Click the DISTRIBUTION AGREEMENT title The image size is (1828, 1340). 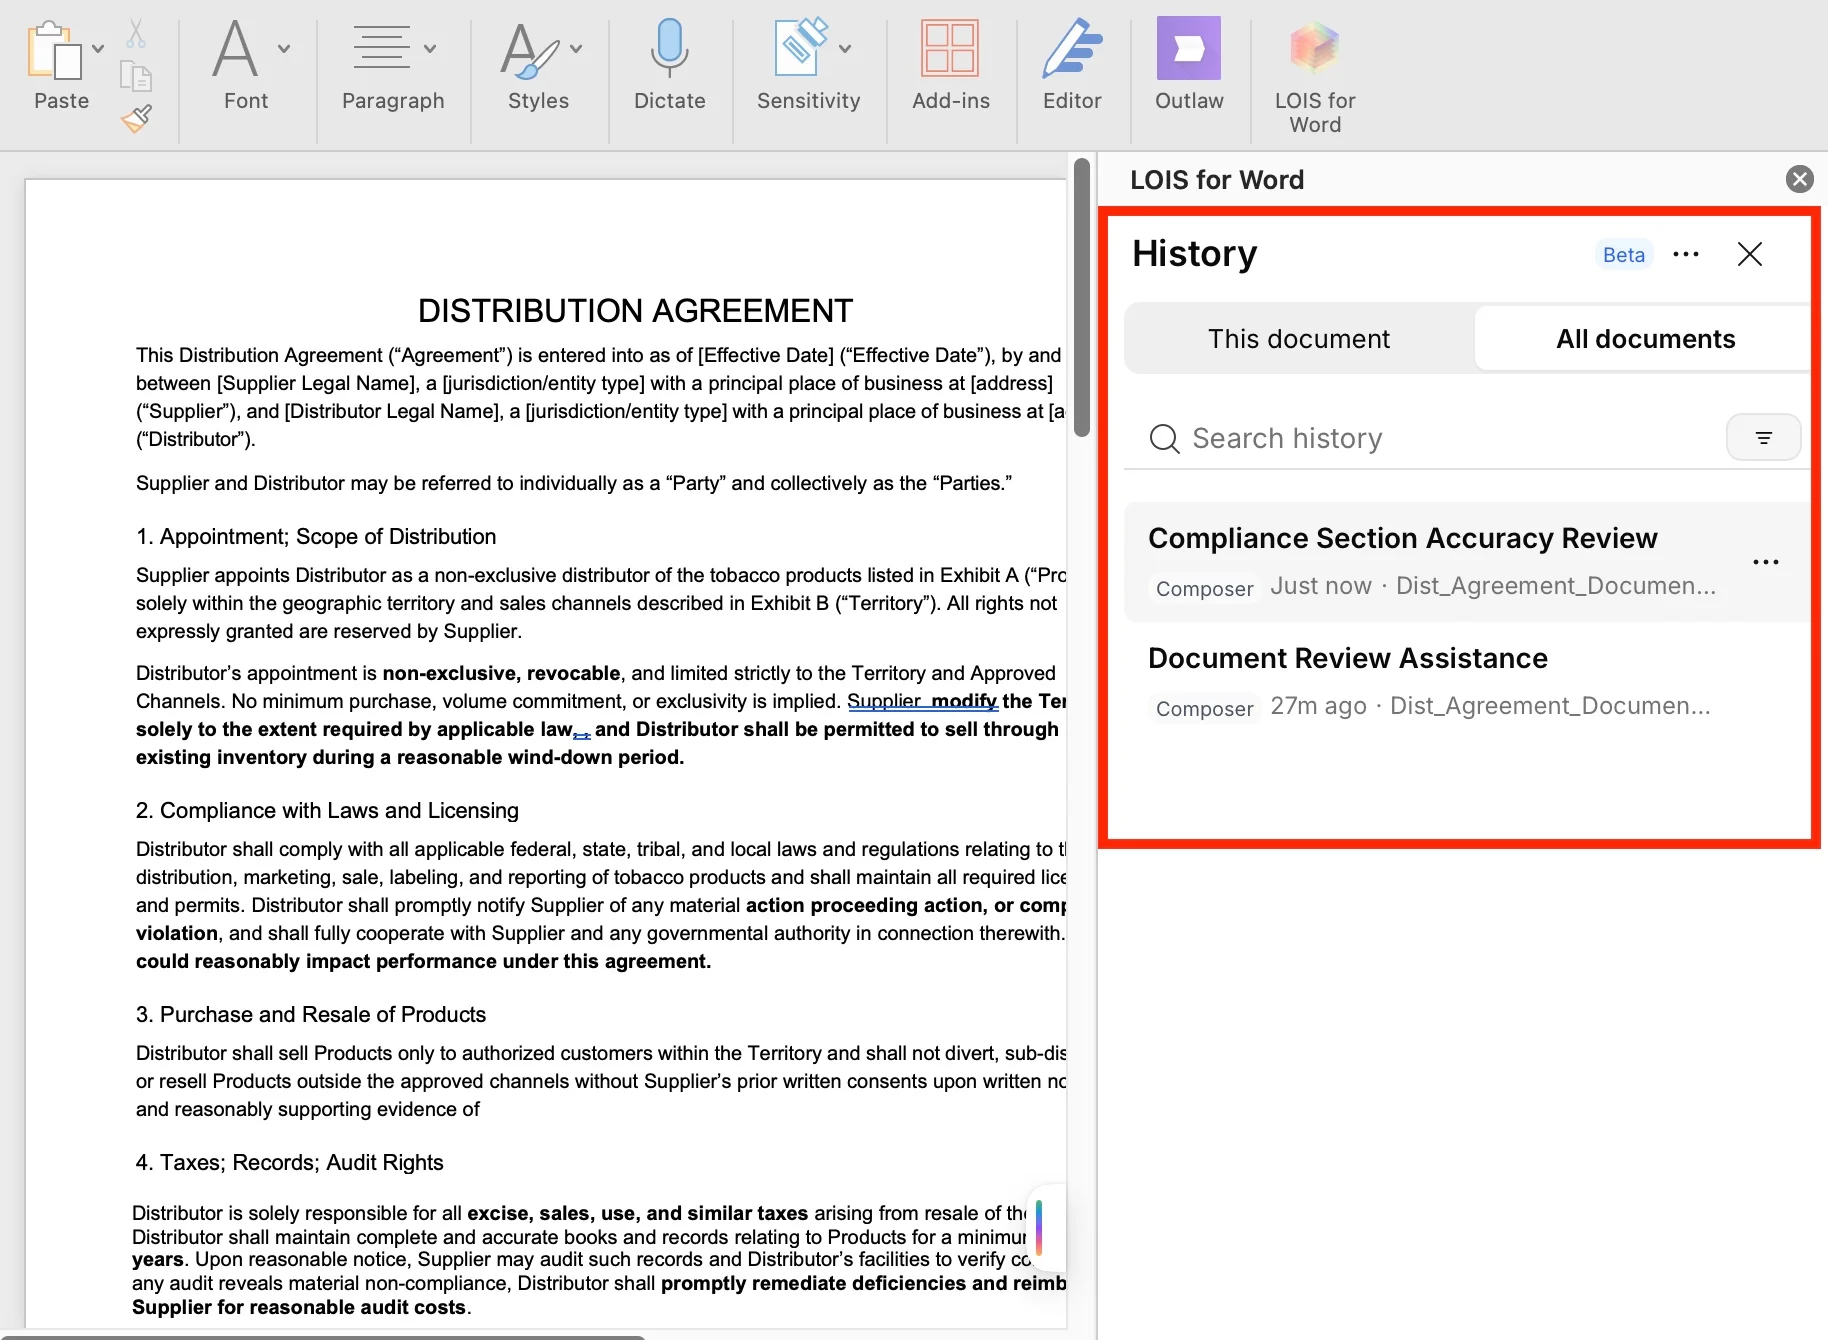coord(635,311)
